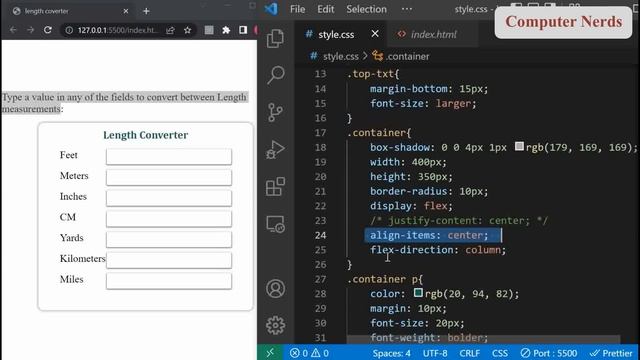
Task: Click the Length Converter heading
Action: pyautogui.click(x=145, y=135)
